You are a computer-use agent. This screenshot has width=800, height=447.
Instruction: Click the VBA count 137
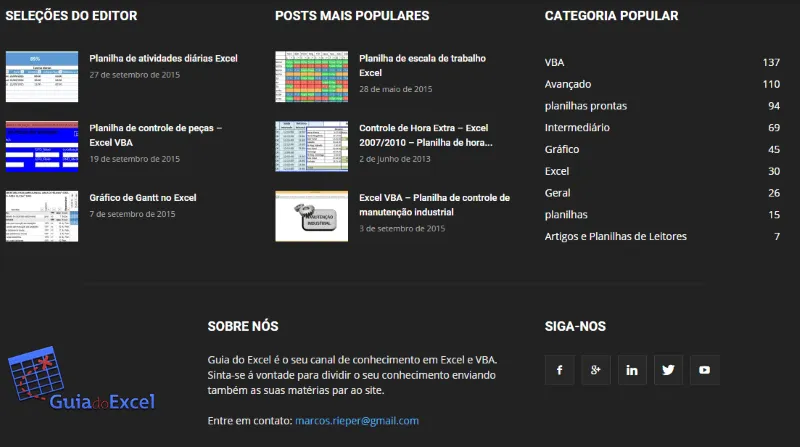tap(771, 62)
